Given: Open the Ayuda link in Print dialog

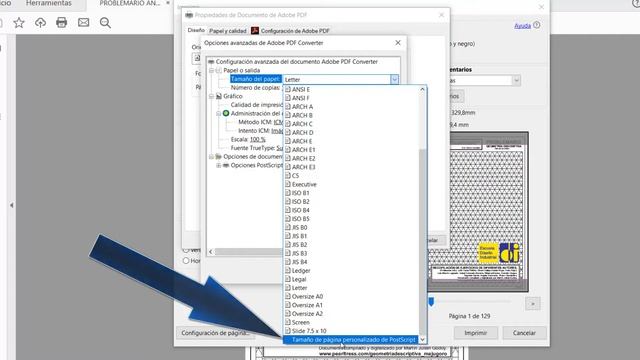Looking at the screenshot, I should click(x=522, y=26).
